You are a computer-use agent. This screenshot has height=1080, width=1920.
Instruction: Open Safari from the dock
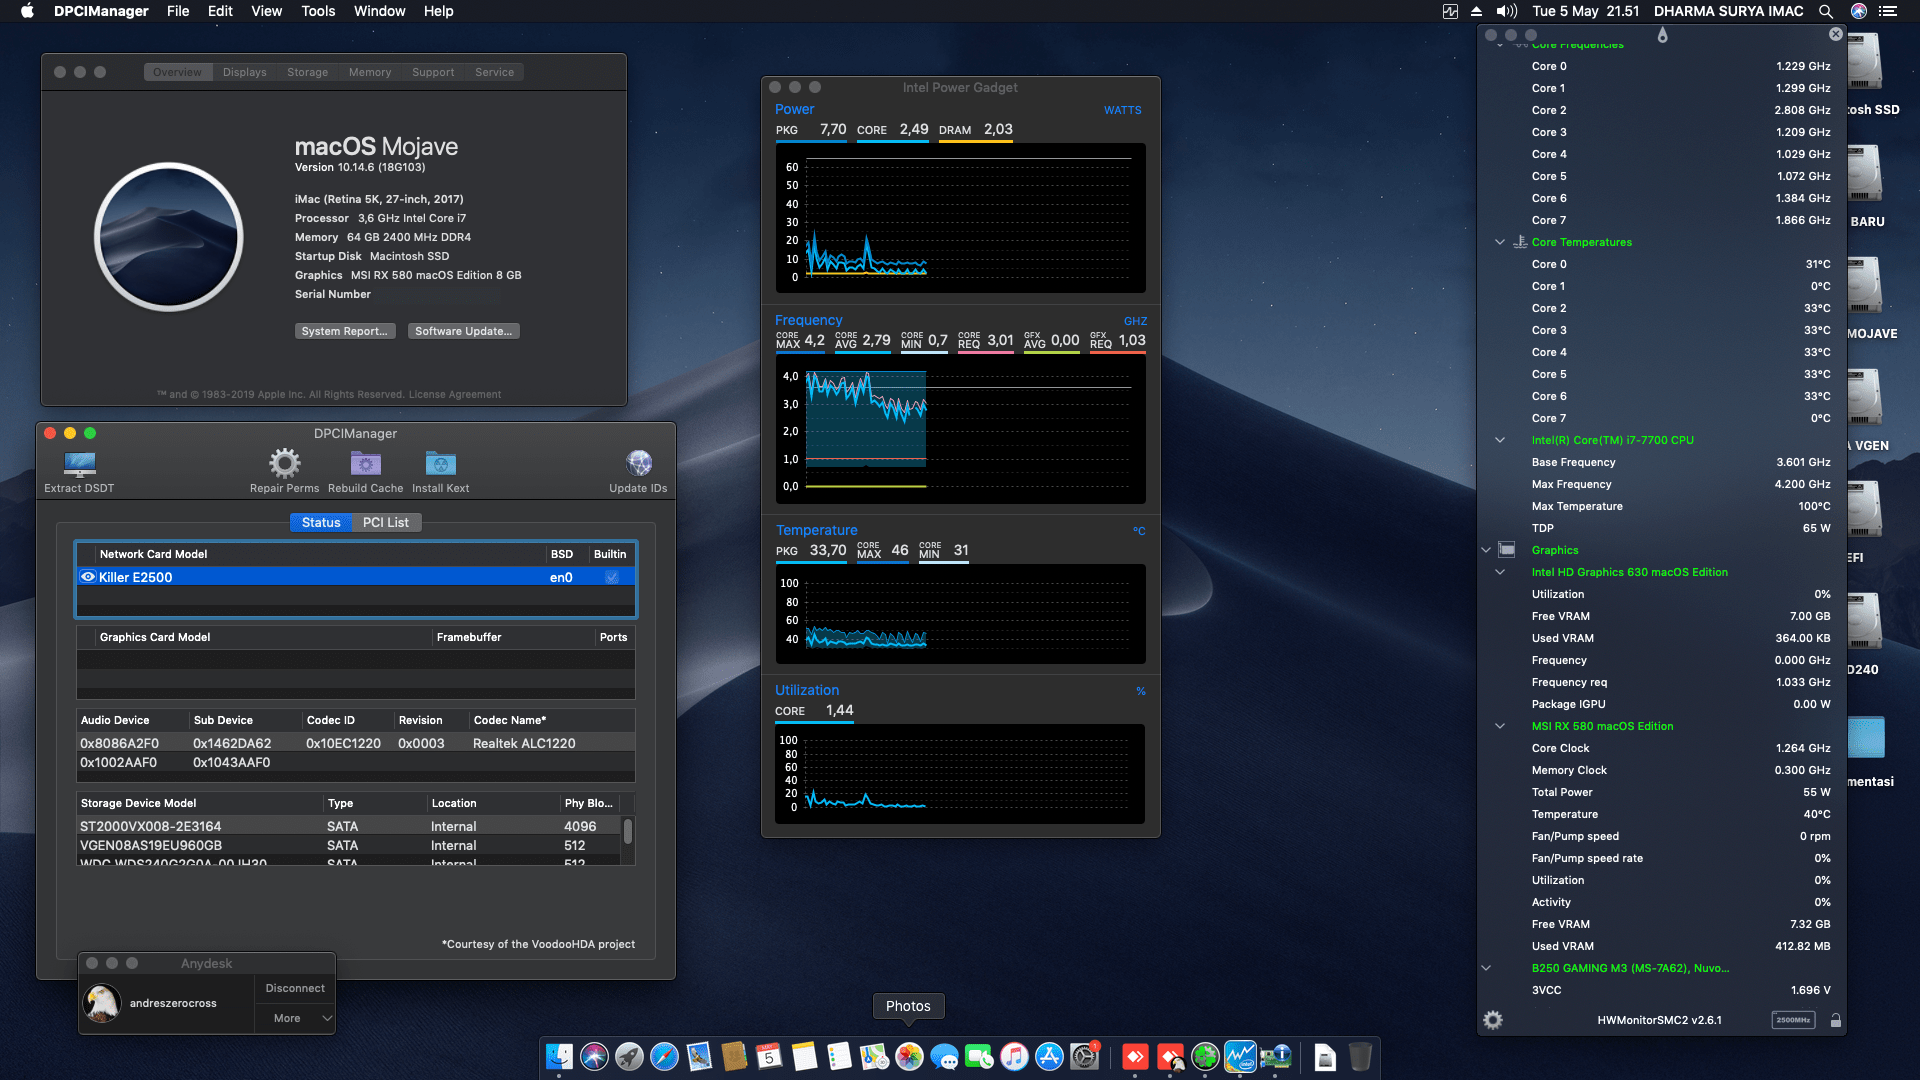pyautogui.click(x=664, y=1057)
